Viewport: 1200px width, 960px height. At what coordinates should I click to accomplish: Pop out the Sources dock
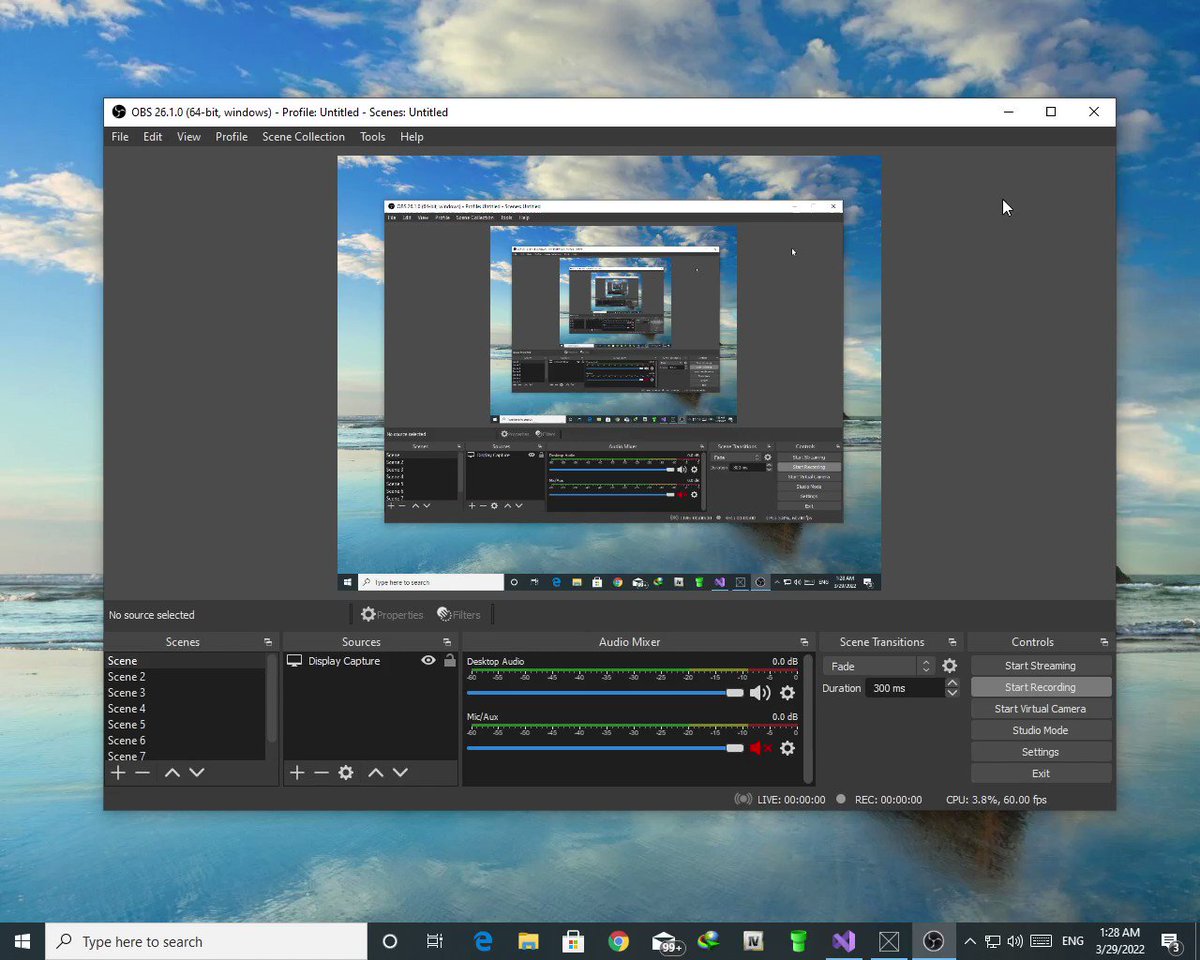point(447,642)
